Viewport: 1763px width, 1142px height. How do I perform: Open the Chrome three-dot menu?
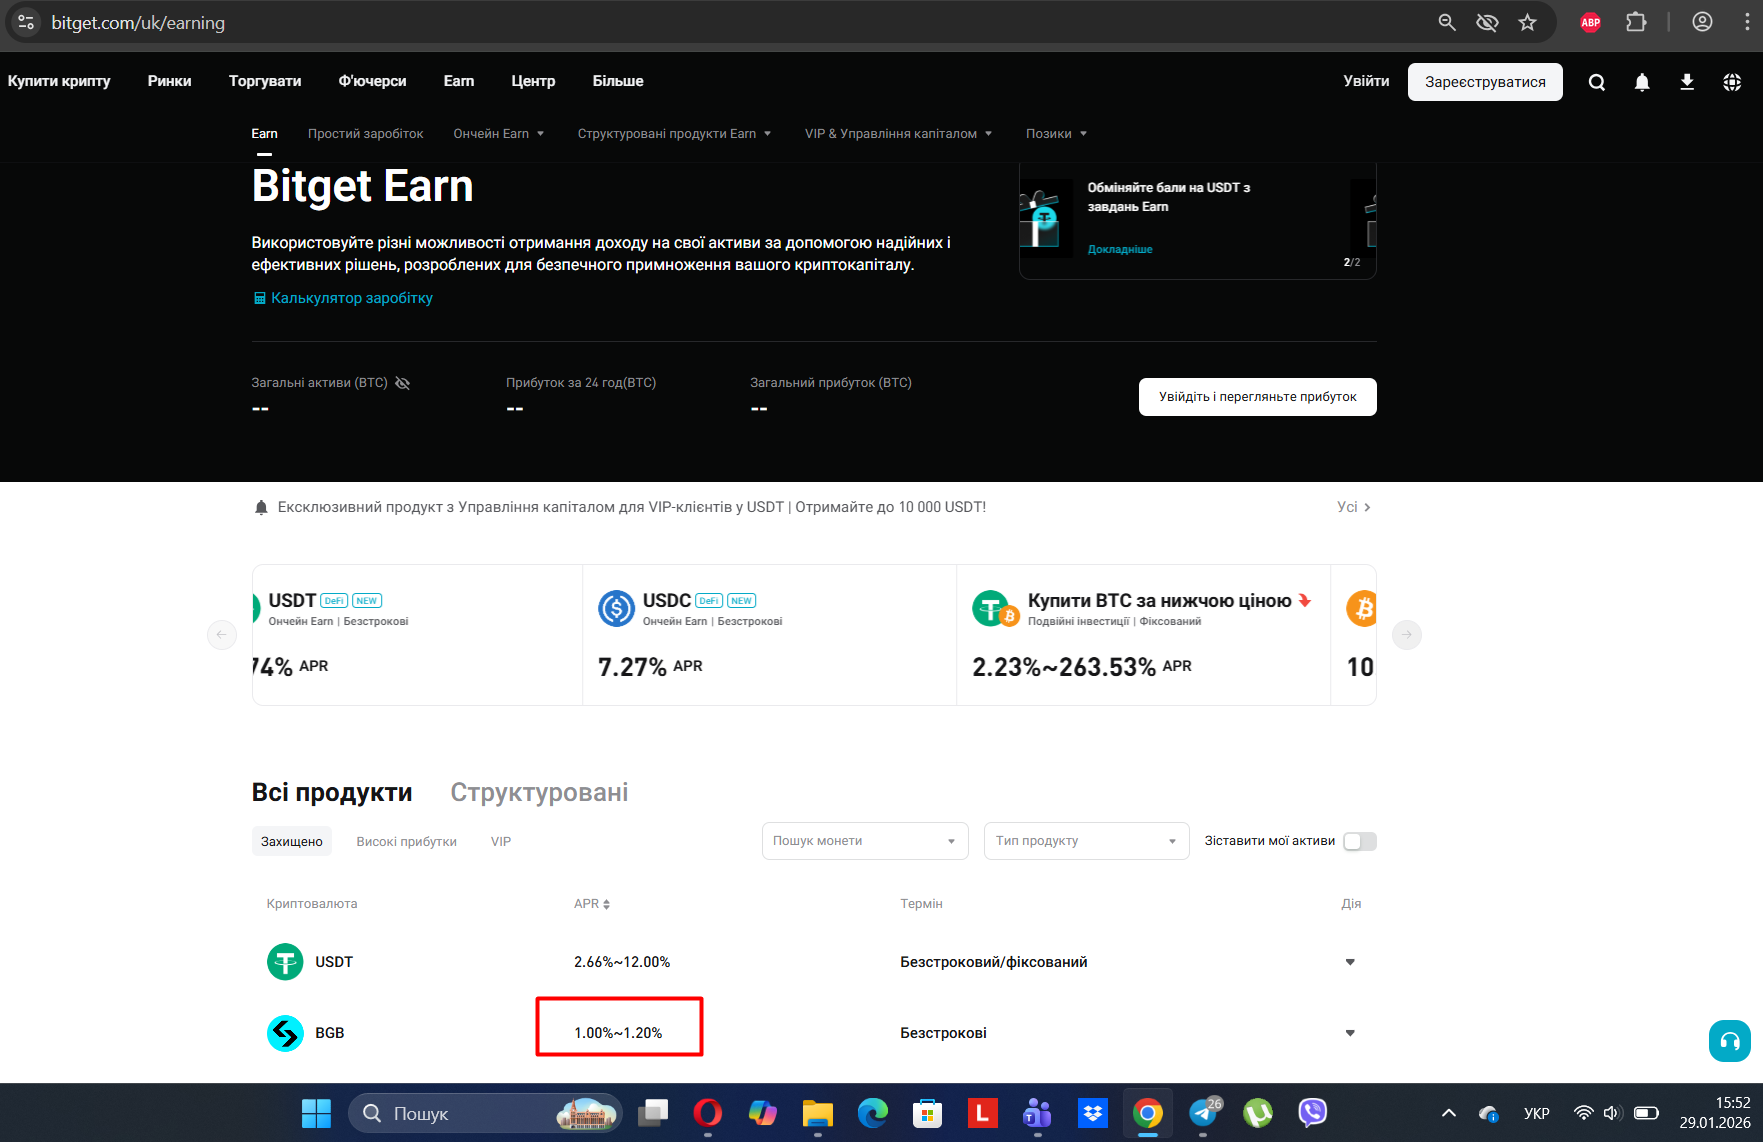[1747, 22]
